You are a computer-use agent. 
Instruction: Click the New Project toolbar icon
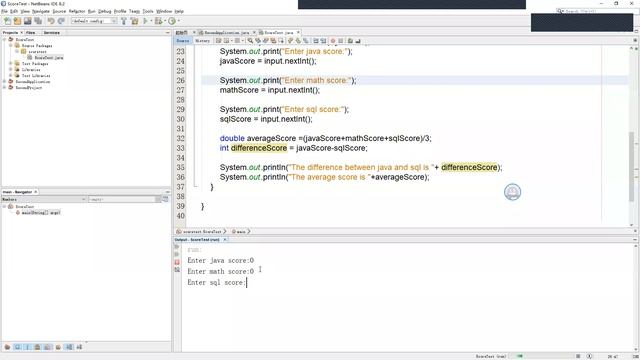point(17,21)
